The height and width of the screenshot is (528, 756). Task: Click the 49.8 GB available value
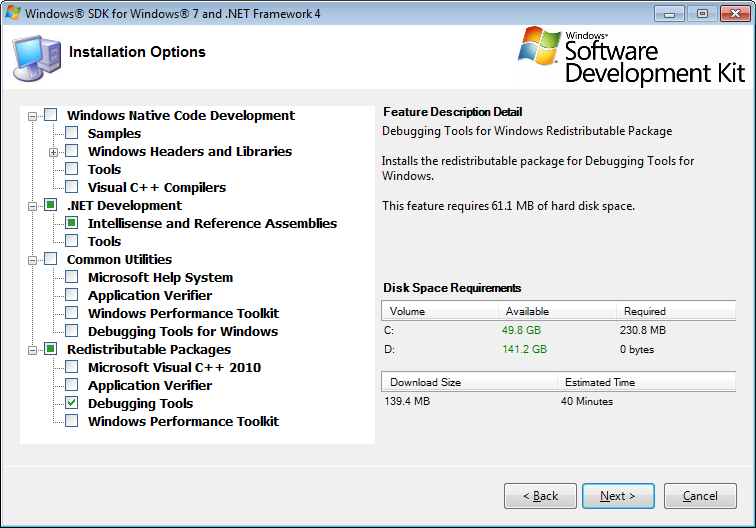[x=521, y=330]
